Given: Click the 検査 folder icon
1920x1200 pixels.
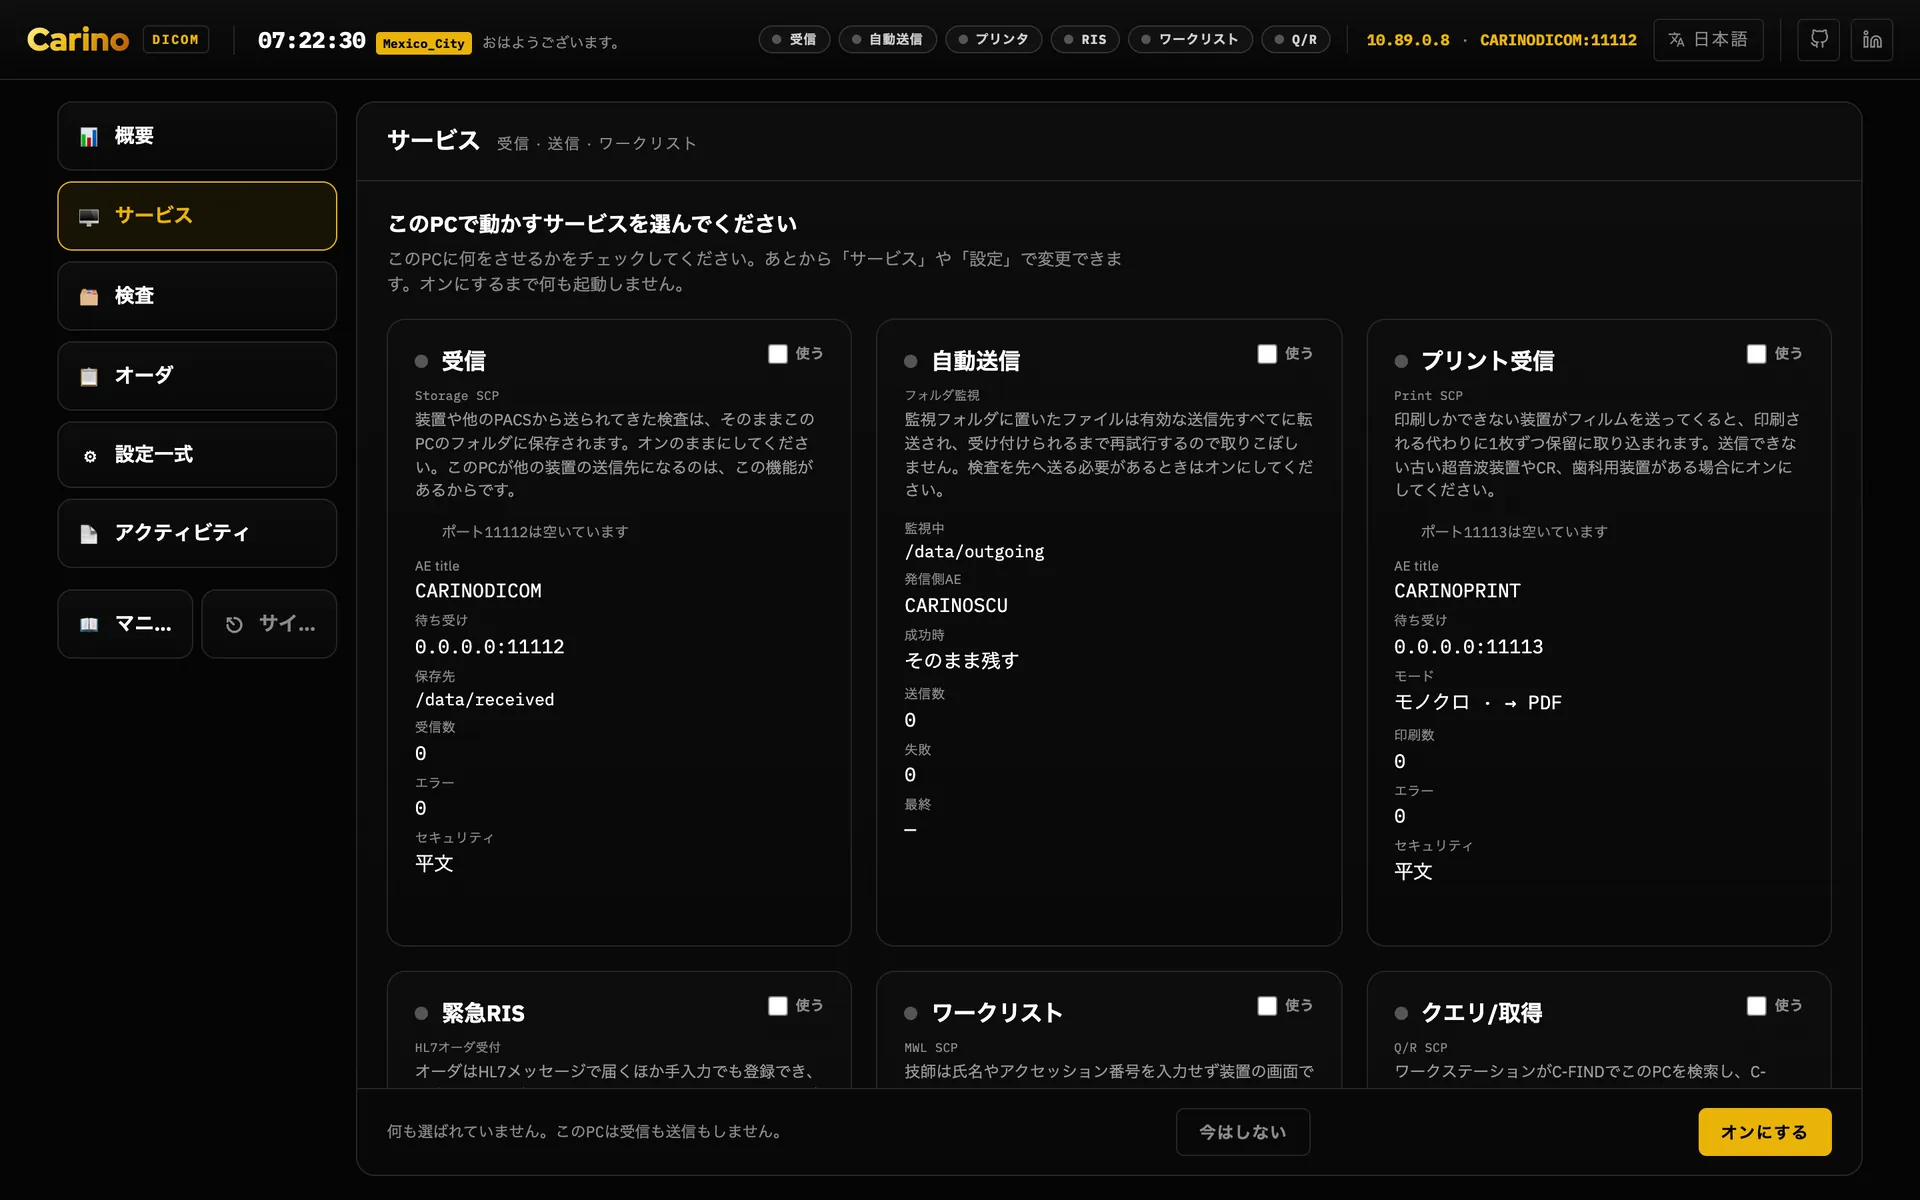Looking at the screenshot, I should 89,296.
